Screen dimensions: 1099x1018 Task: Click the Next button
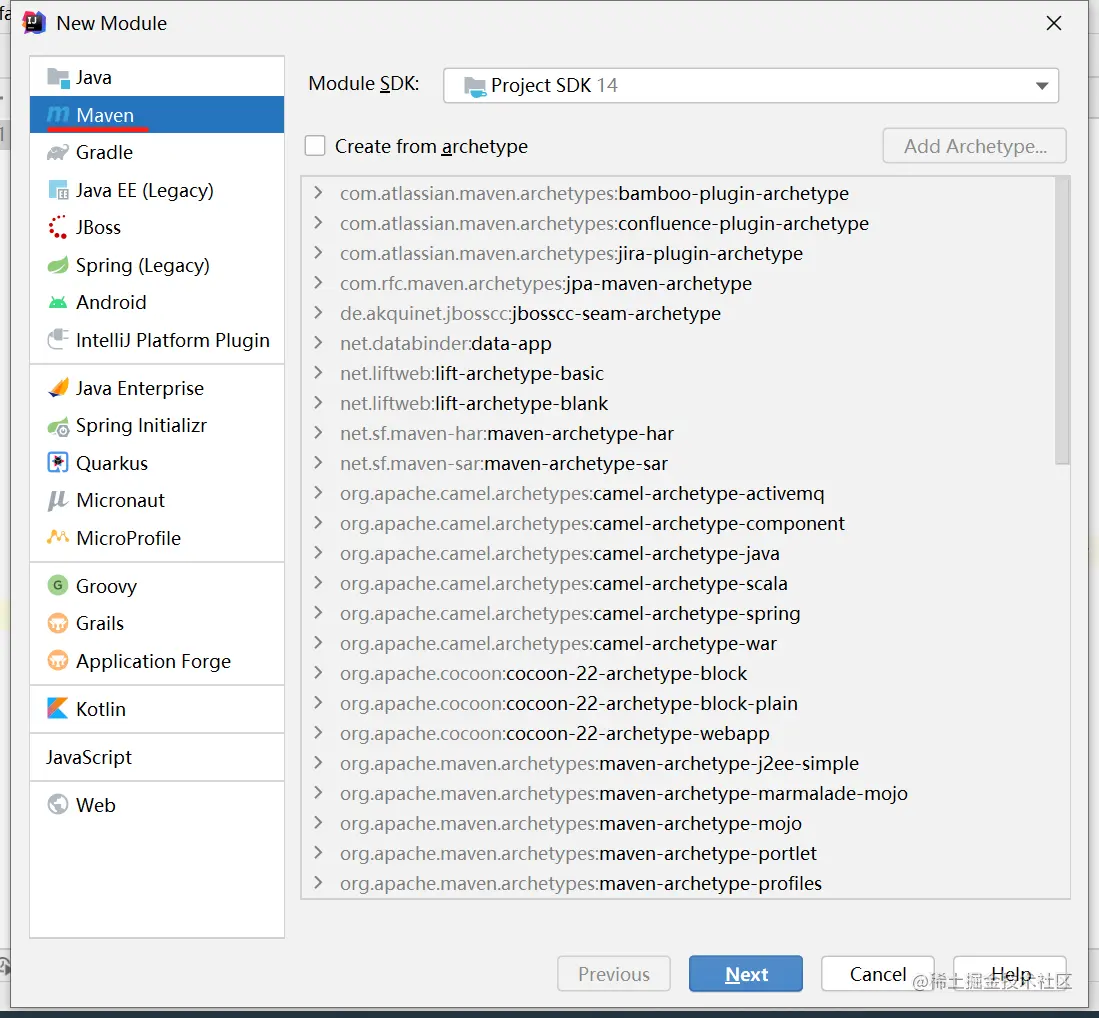point(746,974)
